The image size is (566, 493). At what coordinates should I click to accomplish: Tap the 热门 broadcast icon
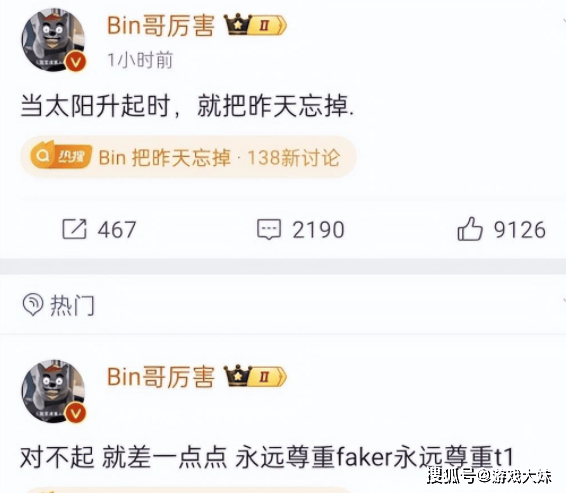(33, 304)
